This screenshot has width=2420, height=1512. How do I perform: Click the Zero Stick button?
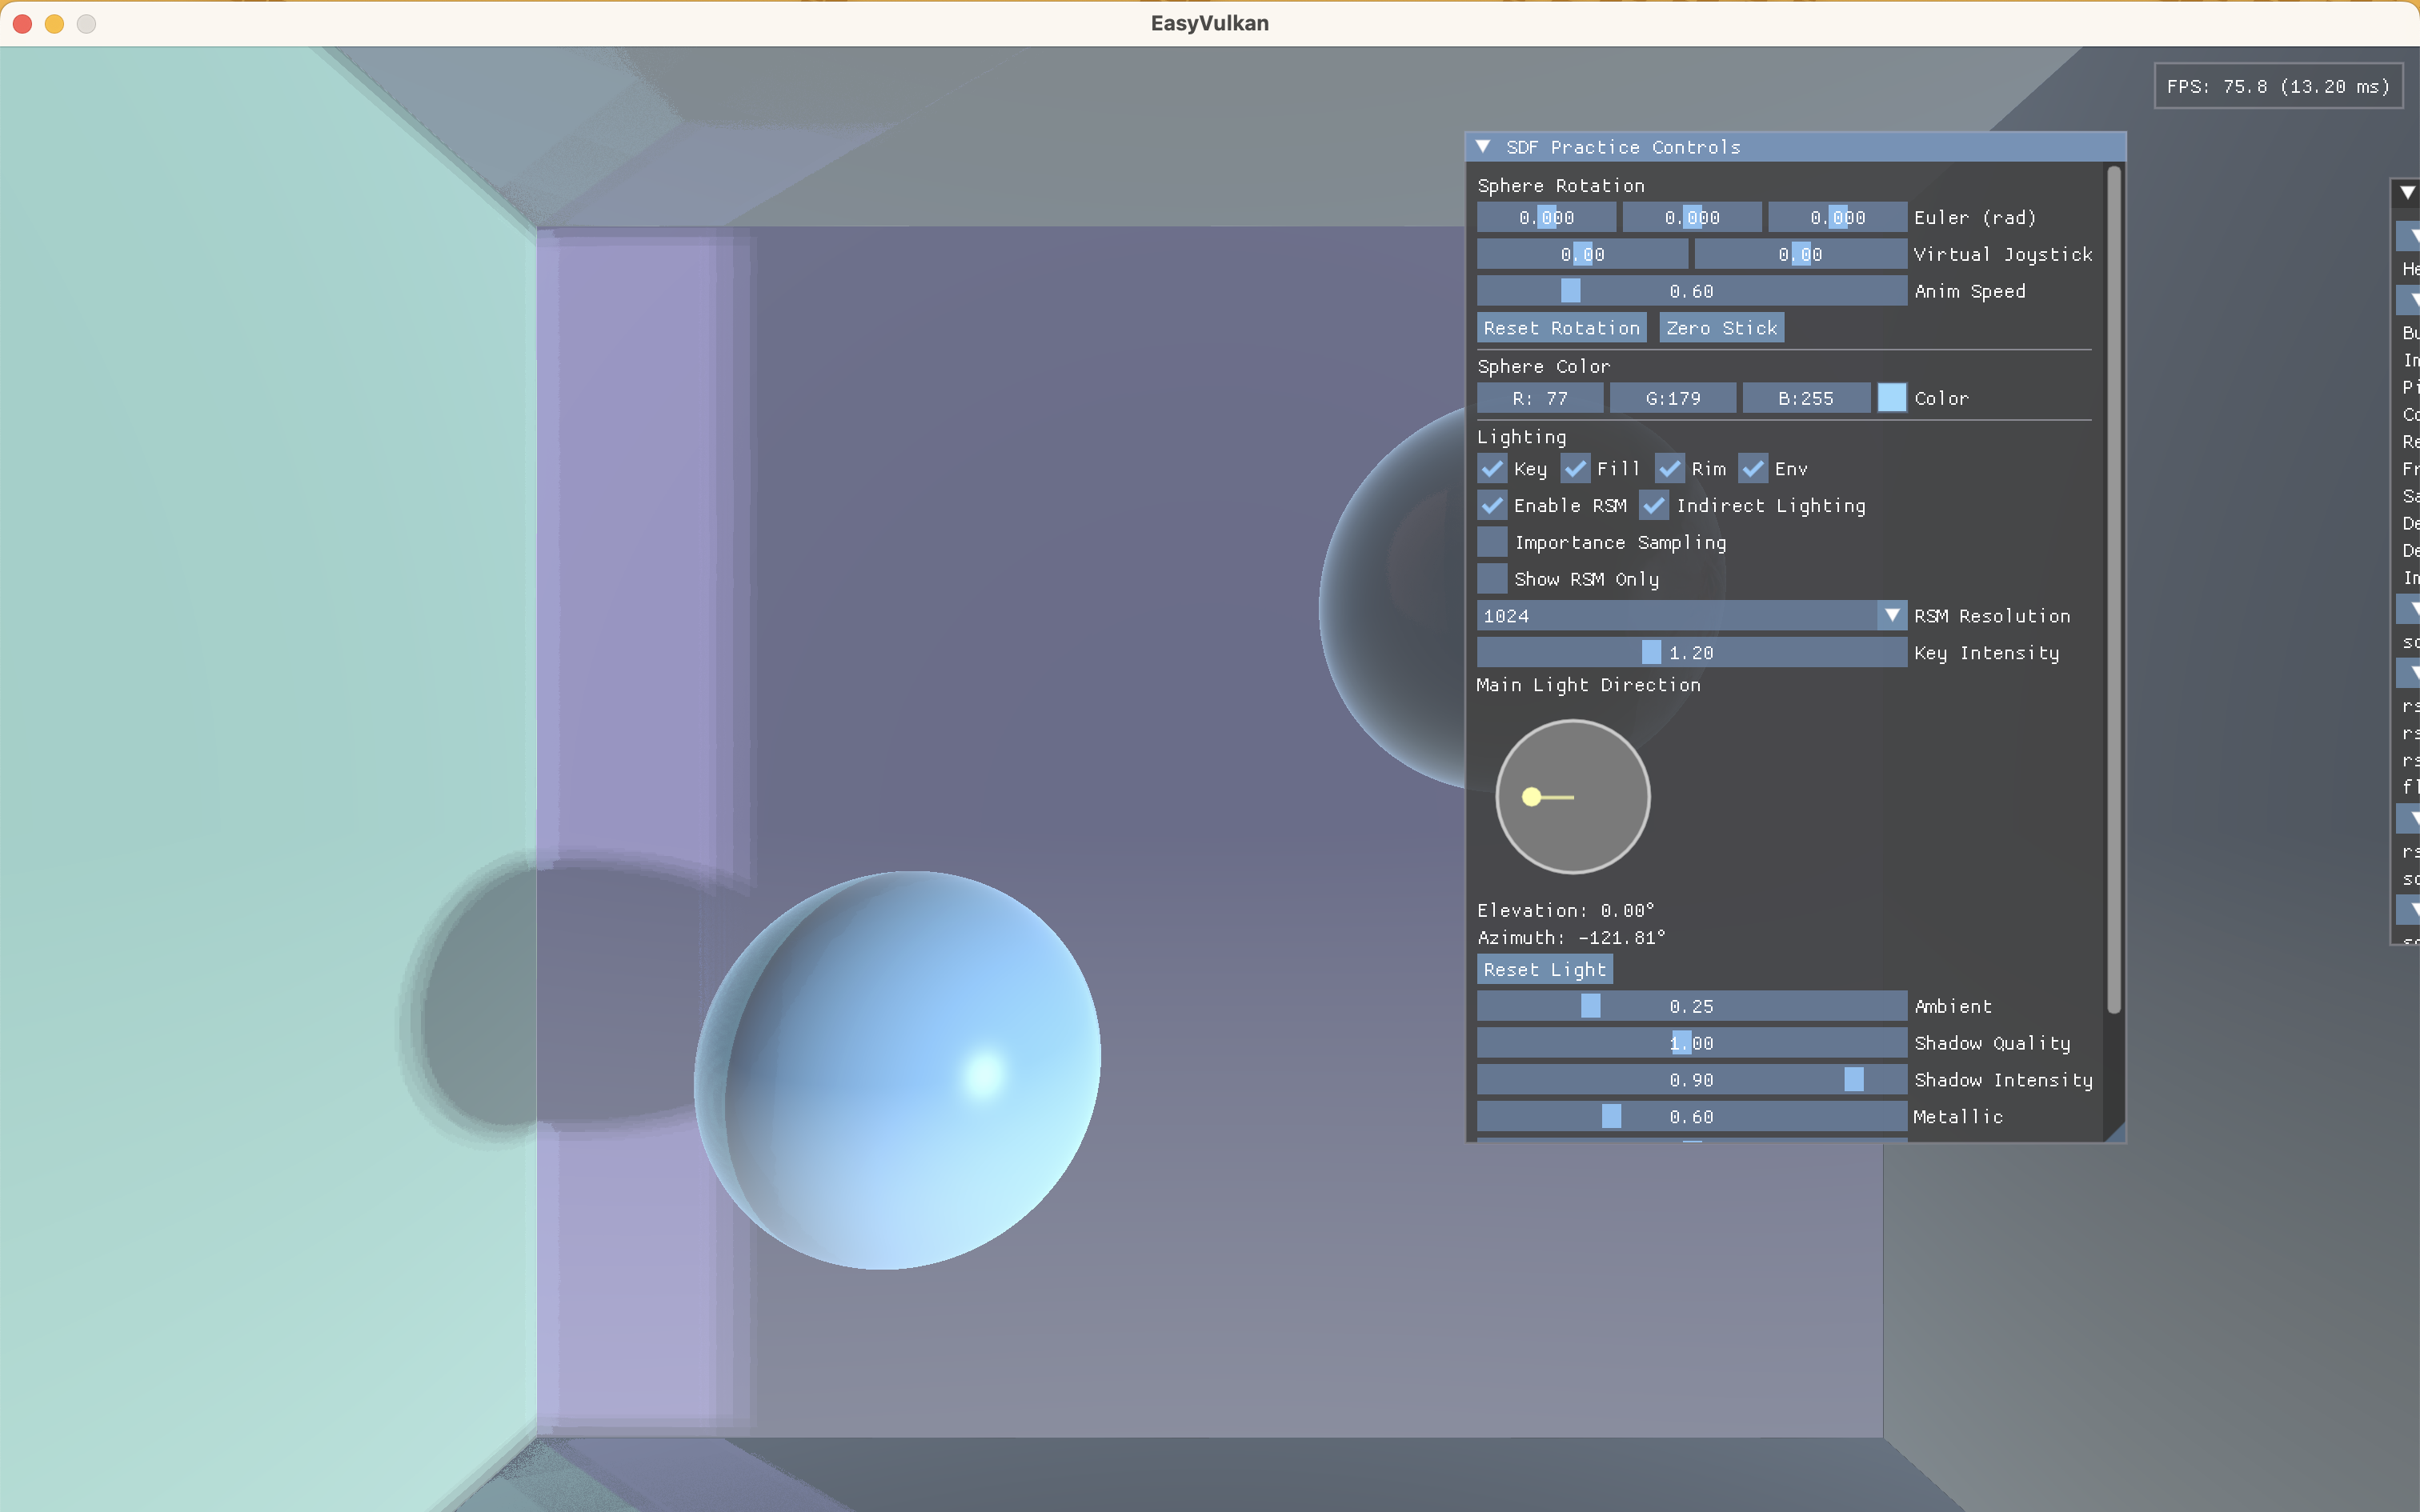(1721, 328)
